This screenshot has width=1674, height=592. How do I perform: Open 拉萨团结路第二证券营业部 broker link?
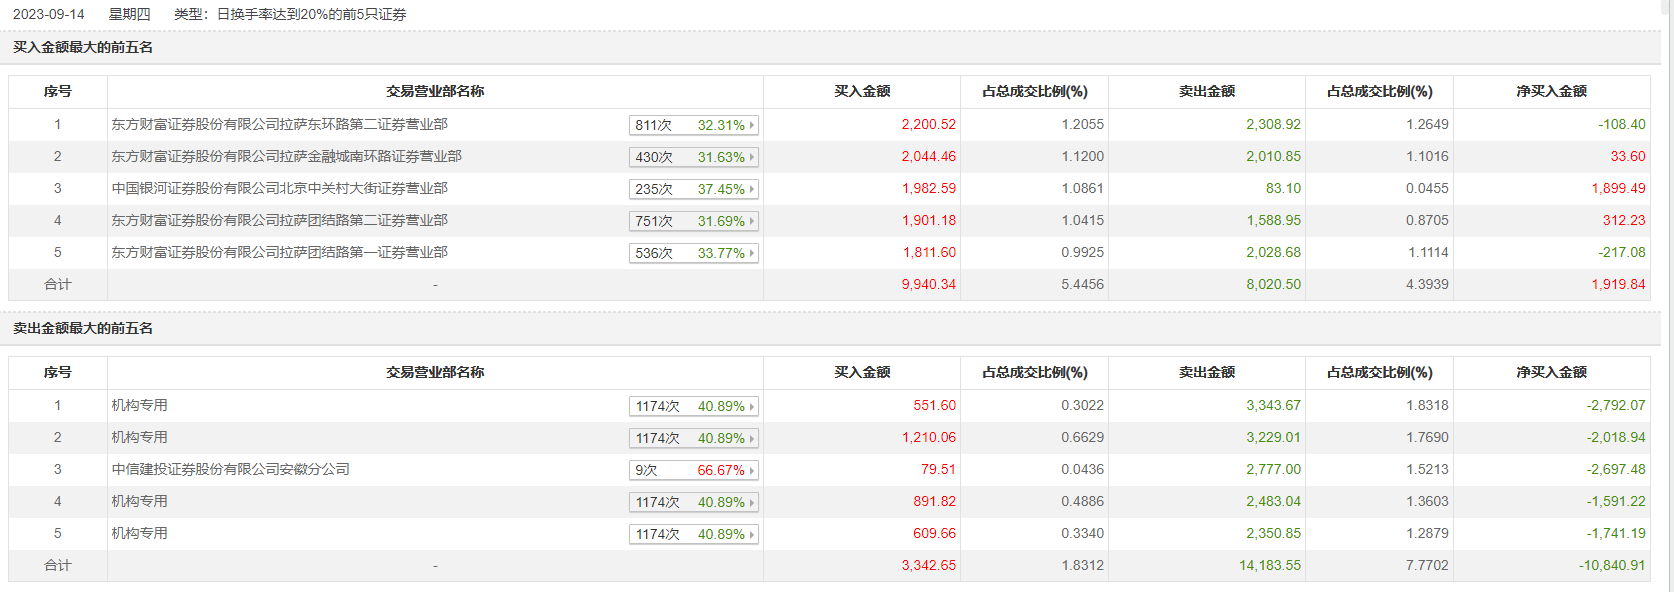(279, 221)
